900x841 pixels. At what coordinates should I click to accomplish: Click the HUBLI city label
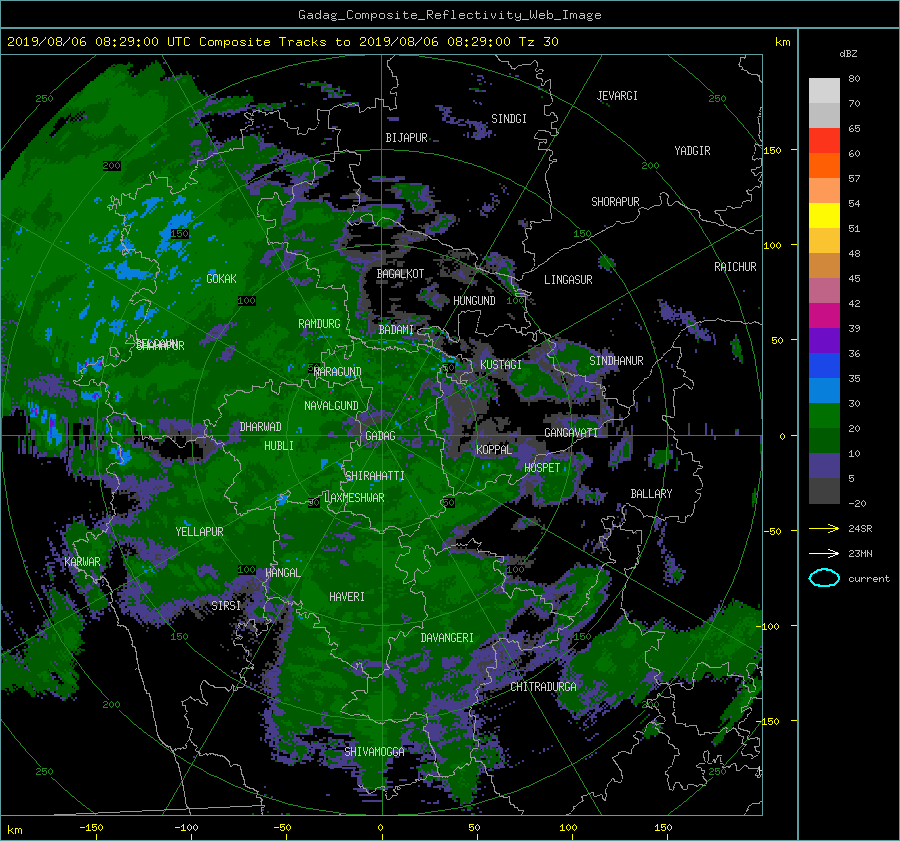279,446
